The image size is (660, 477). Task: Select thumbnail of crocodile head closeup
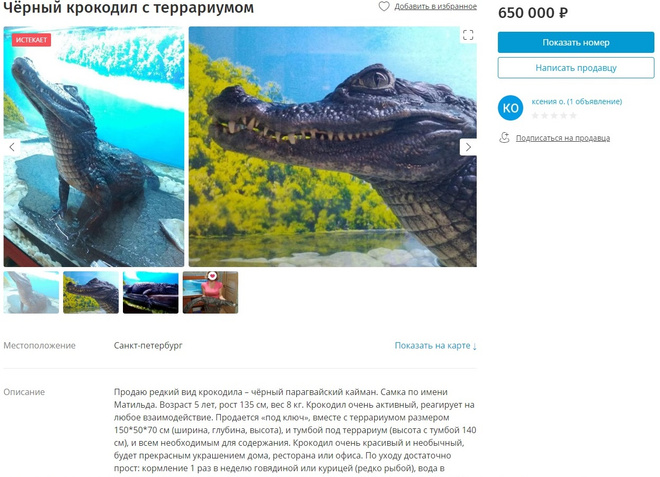[x=91, y=293]
